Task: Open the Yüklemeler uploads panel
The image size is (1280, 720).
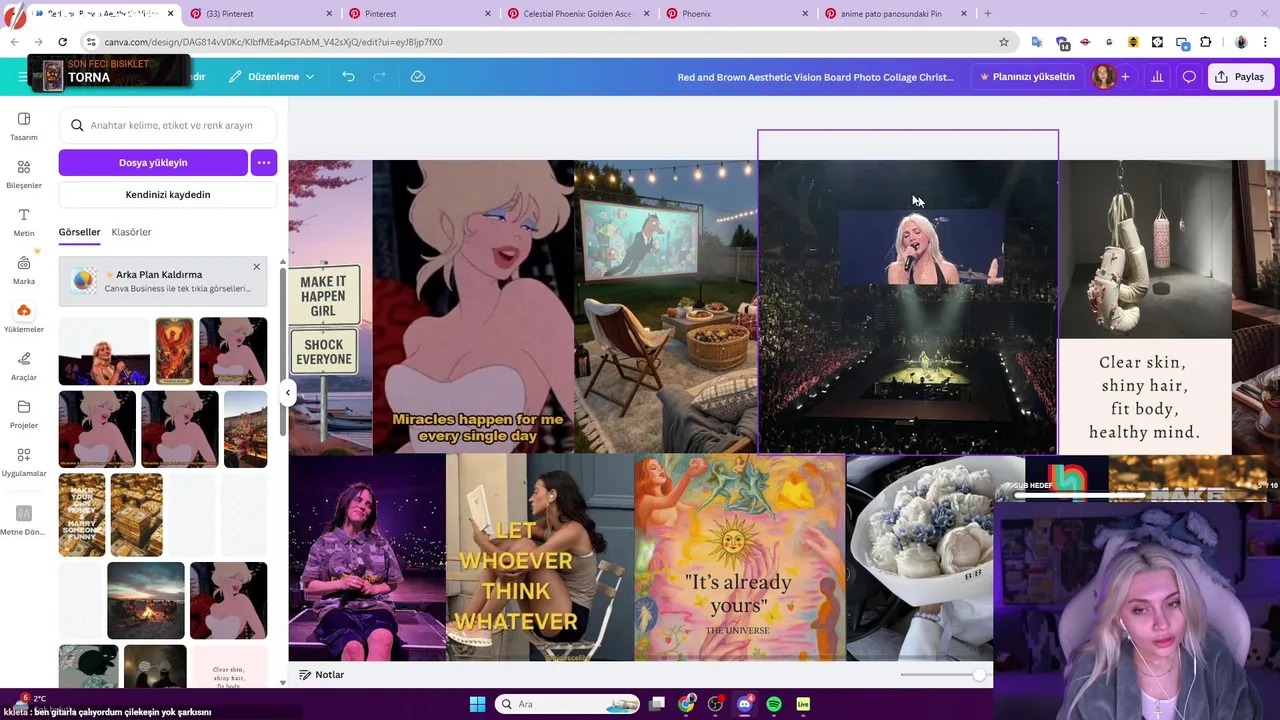Action: (24, 318)
